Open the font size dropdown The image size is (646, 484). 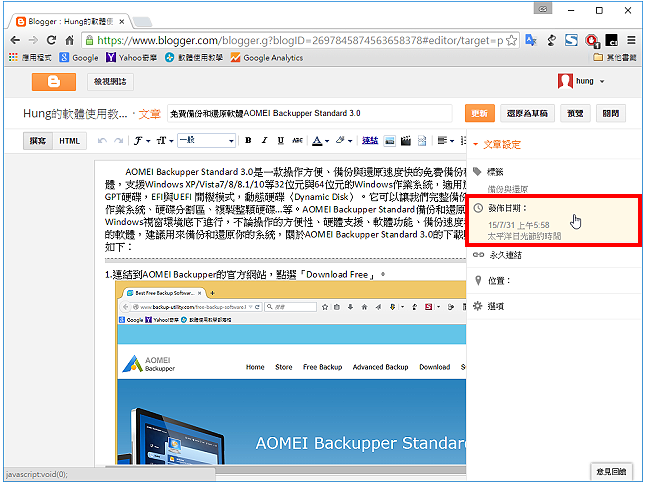[x=165, y=141]
